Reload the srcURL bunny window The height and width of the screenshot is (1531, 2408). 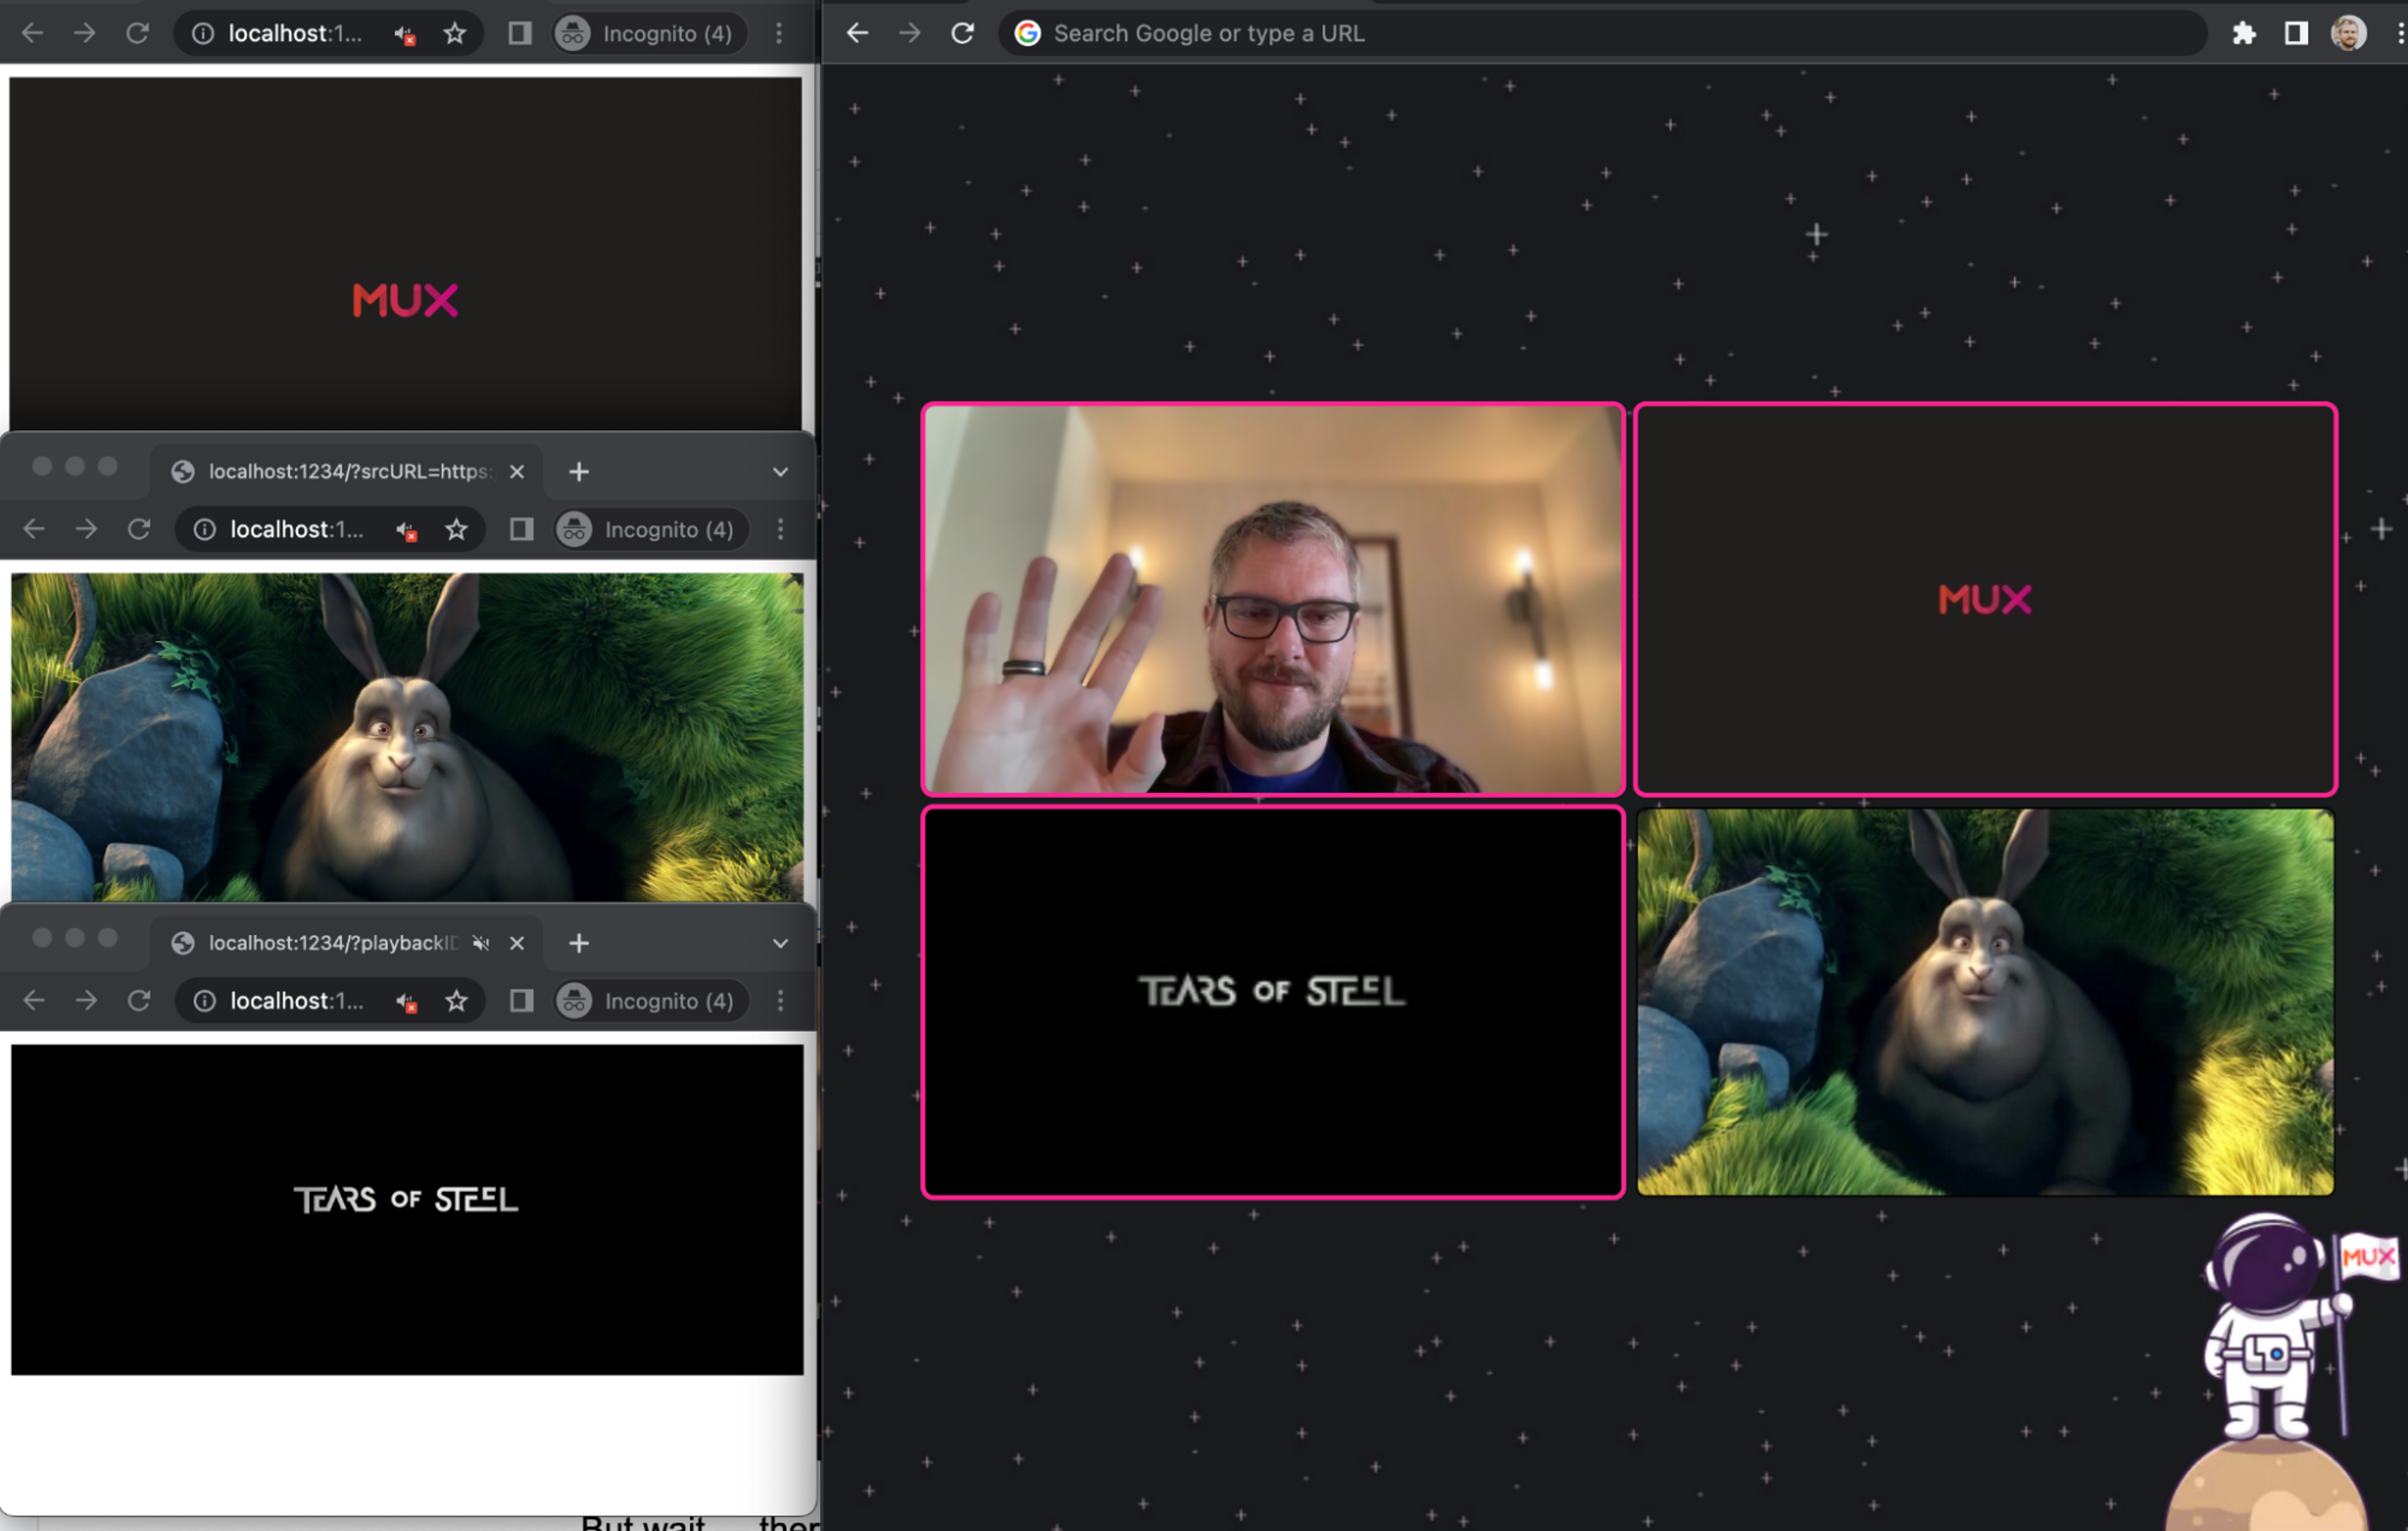(139, 529)
